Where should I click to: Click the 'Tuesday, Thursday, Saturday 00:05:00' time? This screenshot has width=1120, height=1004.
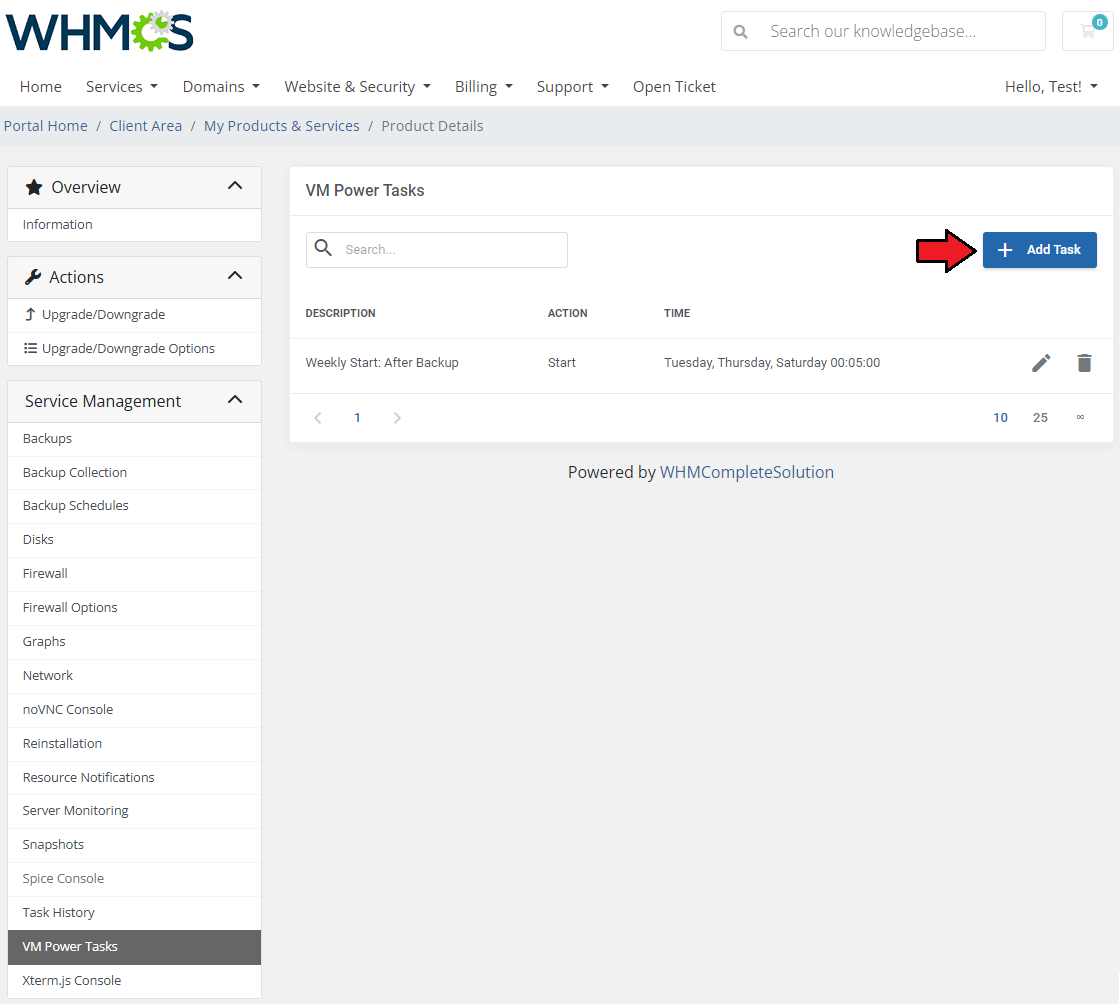click(x=772, y=363)
